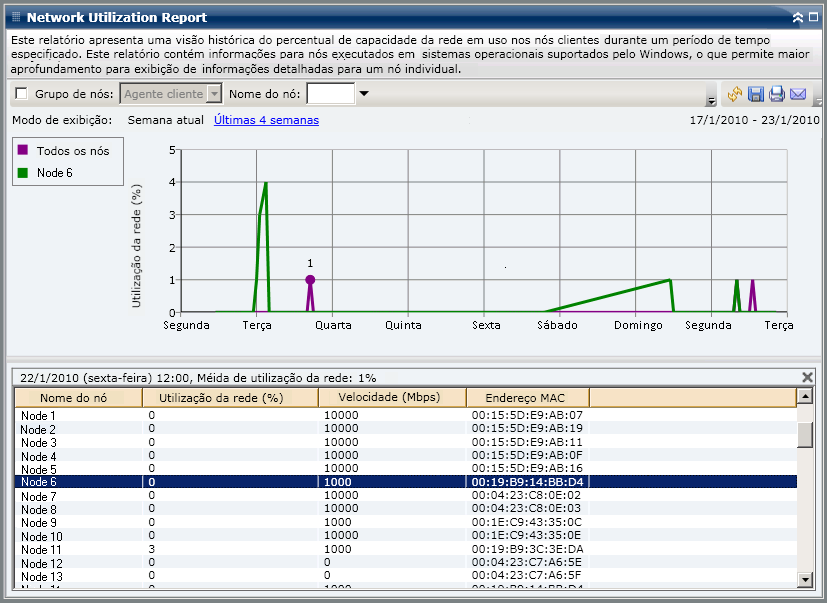Click the refresh report icon
The image size is (827, 603).
tap(735, 94)
